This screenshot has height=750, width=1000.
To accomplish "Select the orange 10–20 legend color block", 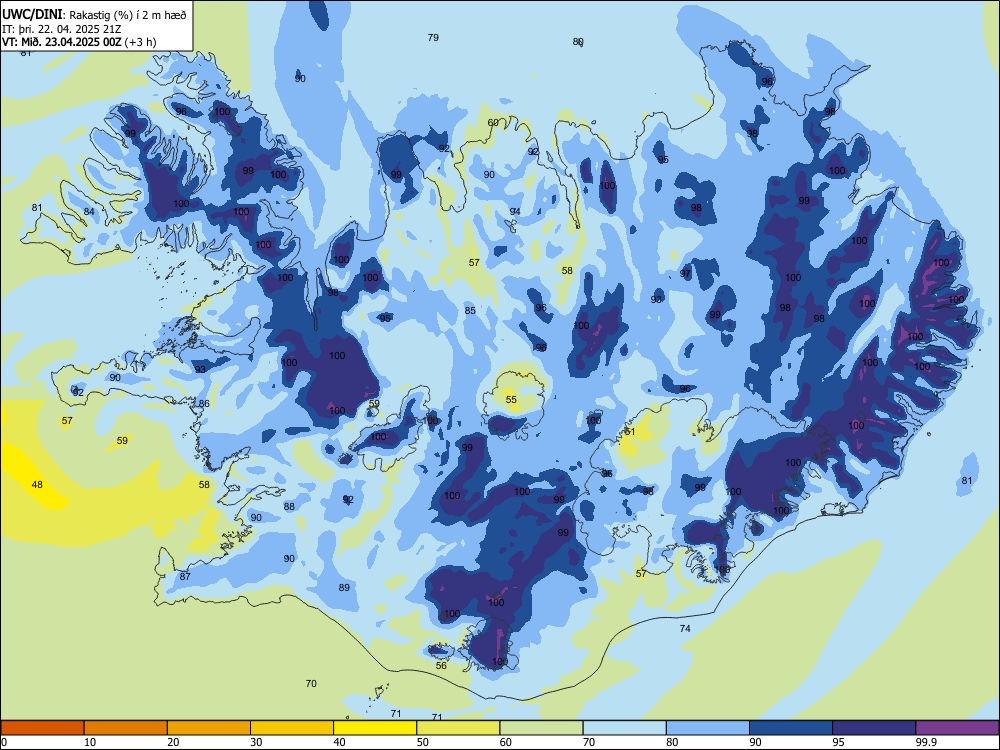I will (126, 728).
